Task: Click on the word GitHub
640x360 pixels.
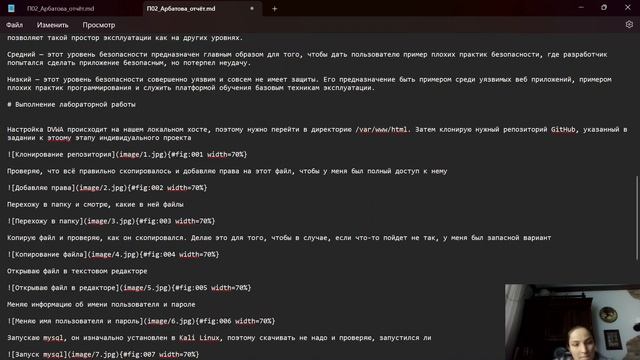Action: coord(563,129)
